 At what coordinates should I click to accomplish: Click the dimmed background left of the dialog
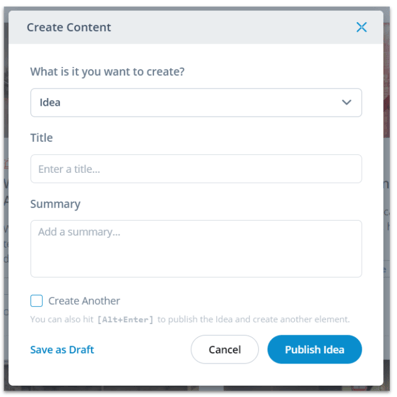pyautogui.click(x=6, y=200)
